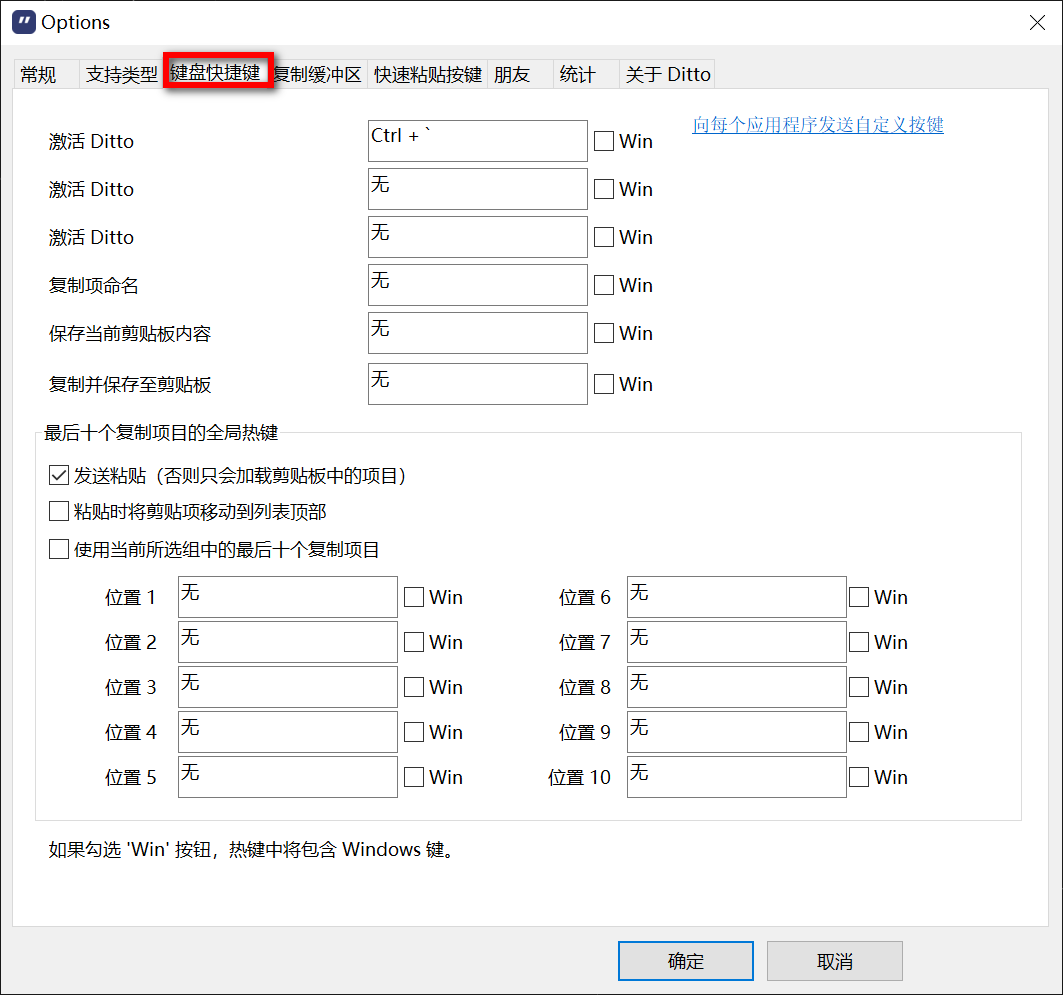Check Win box for 保存当前剪贴板内容
This screenshot has width=1063, height=995.
tap(604, 333)
